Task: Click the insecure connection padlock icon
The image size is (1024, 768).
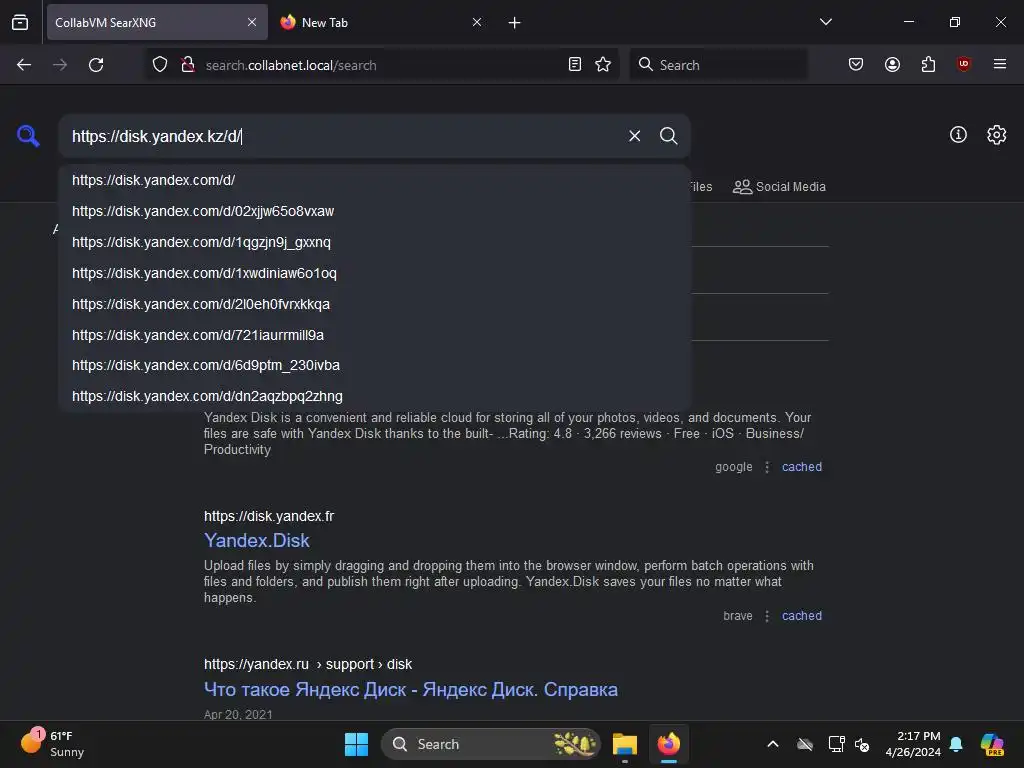Action: click(x=188, y=64)
